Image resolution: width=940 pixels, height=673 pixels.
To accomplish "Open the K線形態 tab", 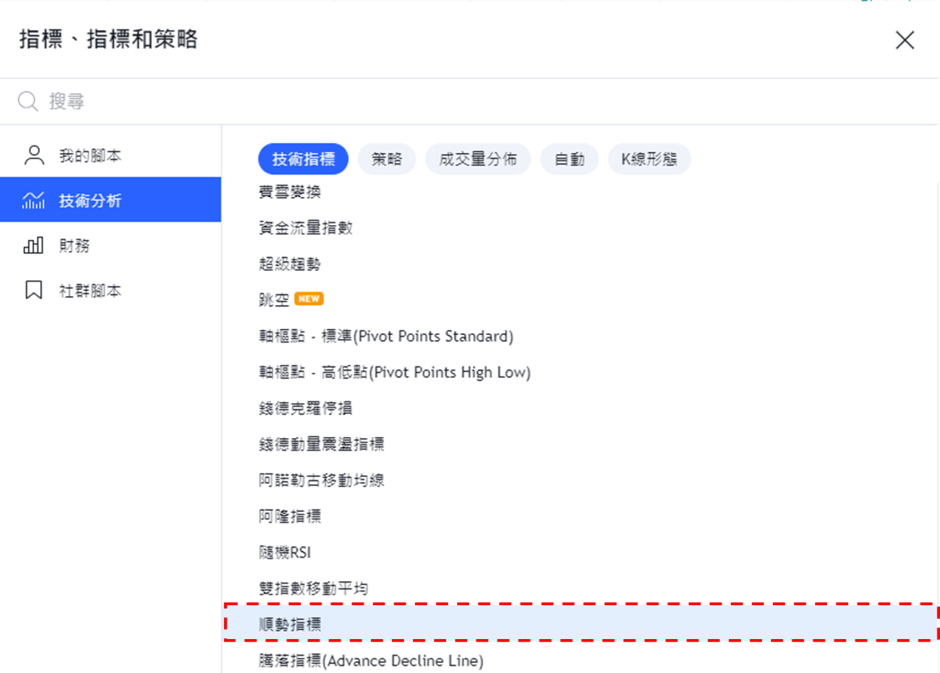I will pos(649,159).
